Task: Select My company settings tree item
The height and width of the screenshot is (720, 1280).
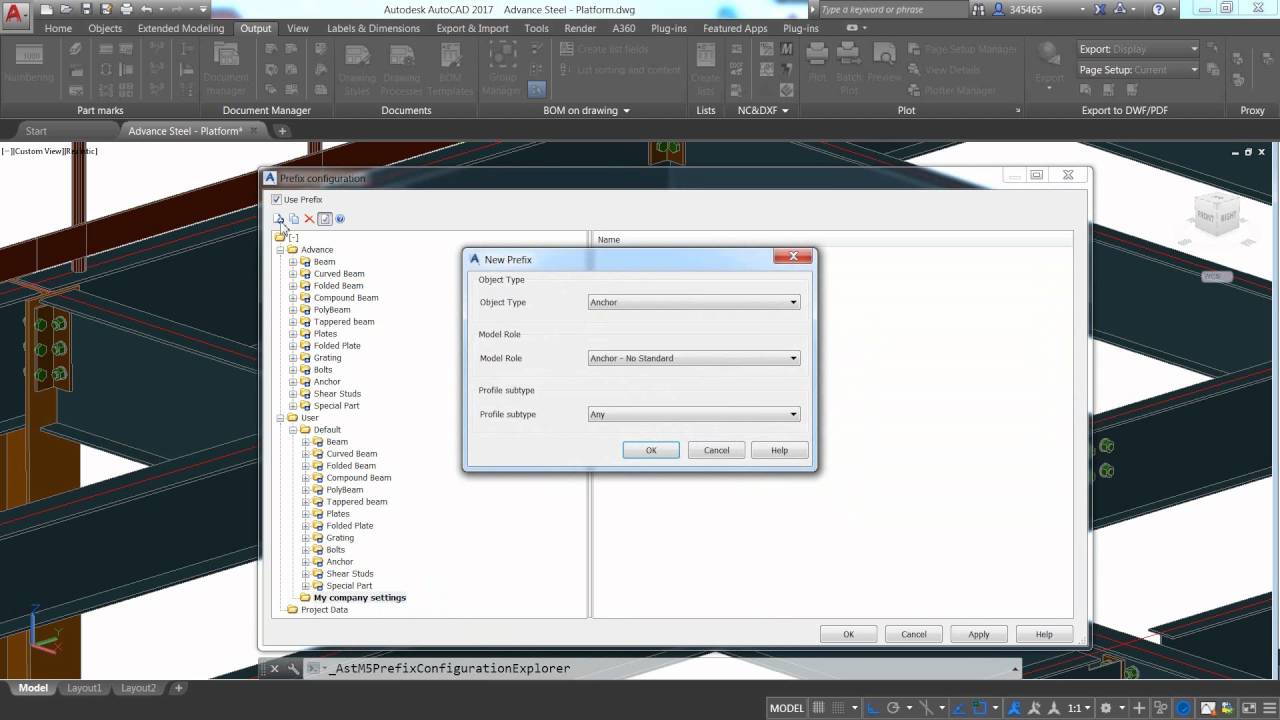Action: pyautogui.click(x=360, y=598)
